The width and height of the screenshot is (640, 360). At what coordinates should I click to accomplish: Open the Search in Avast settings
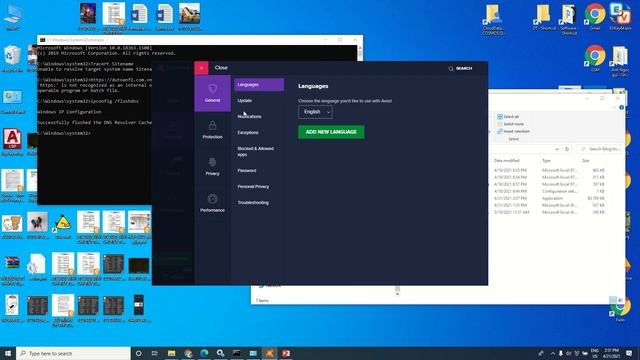point(460,68)
